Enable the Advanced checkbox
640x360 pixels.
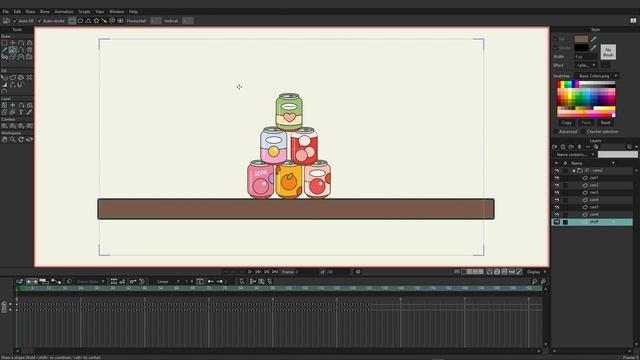point(556,131)
